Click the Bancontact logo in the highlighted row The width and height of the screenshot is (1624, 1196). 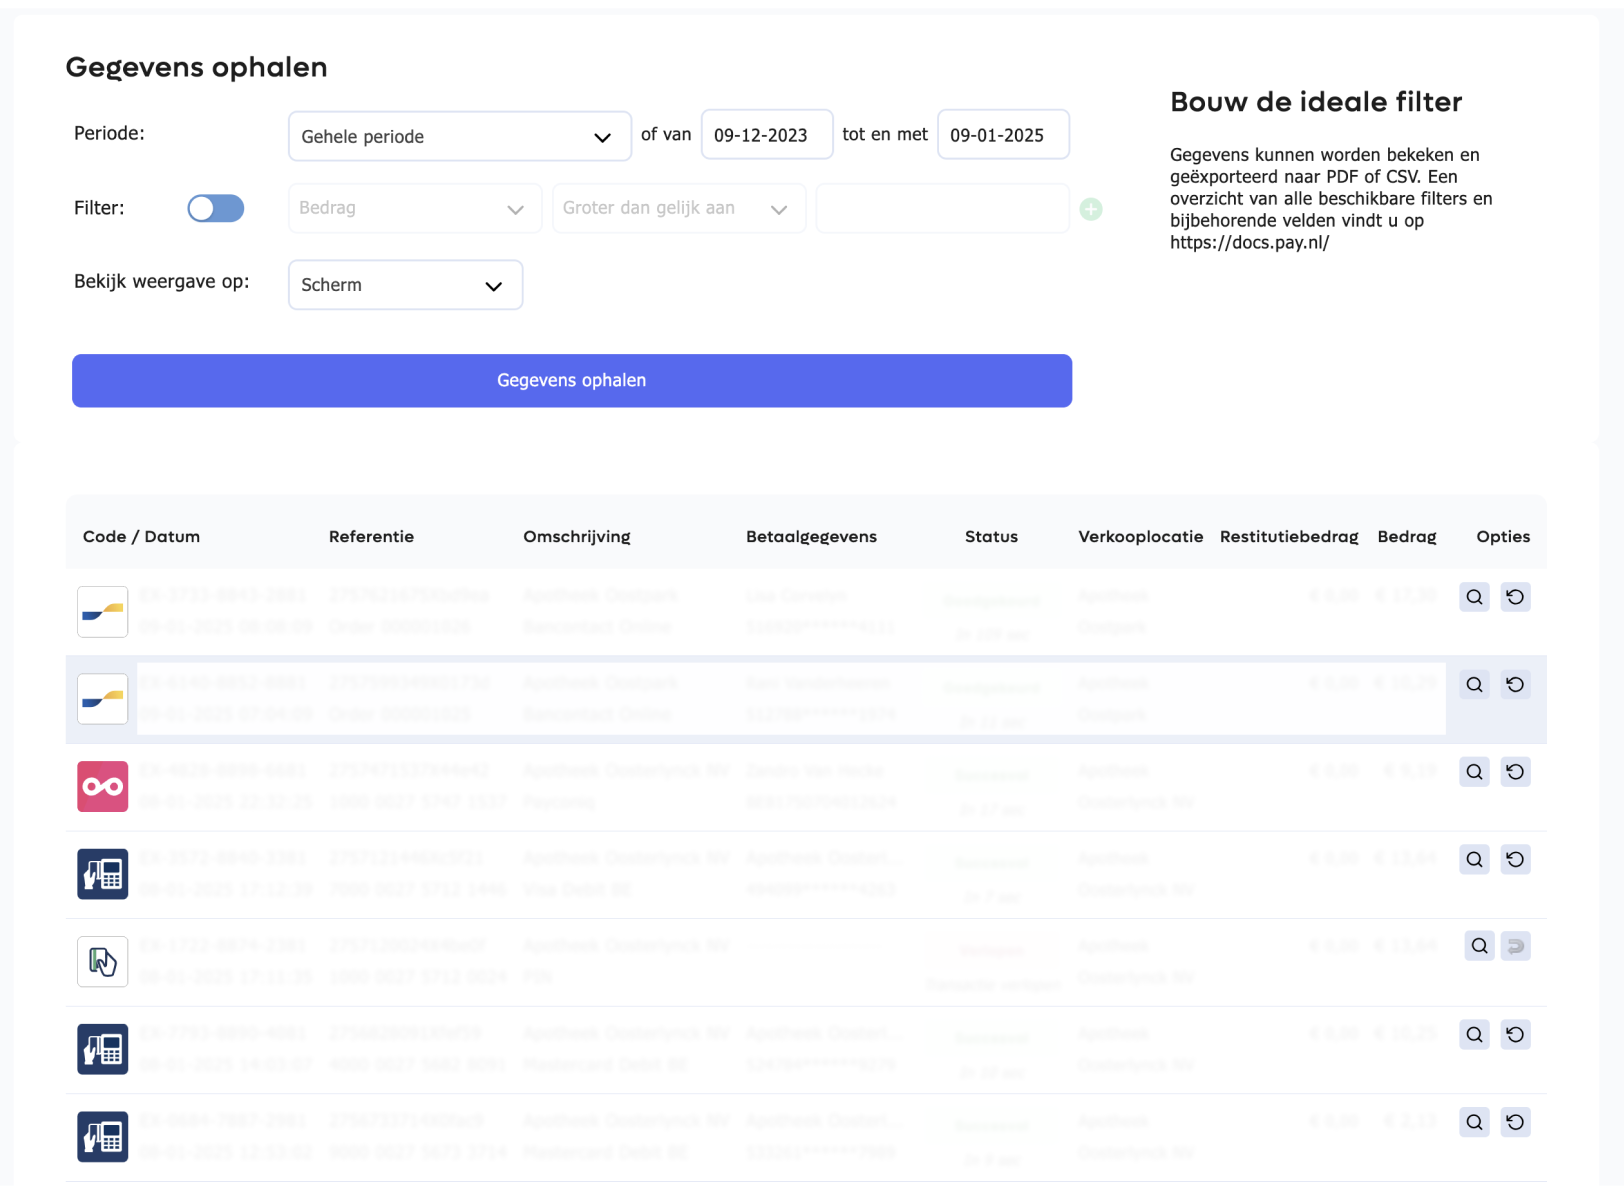pos(103,699)
